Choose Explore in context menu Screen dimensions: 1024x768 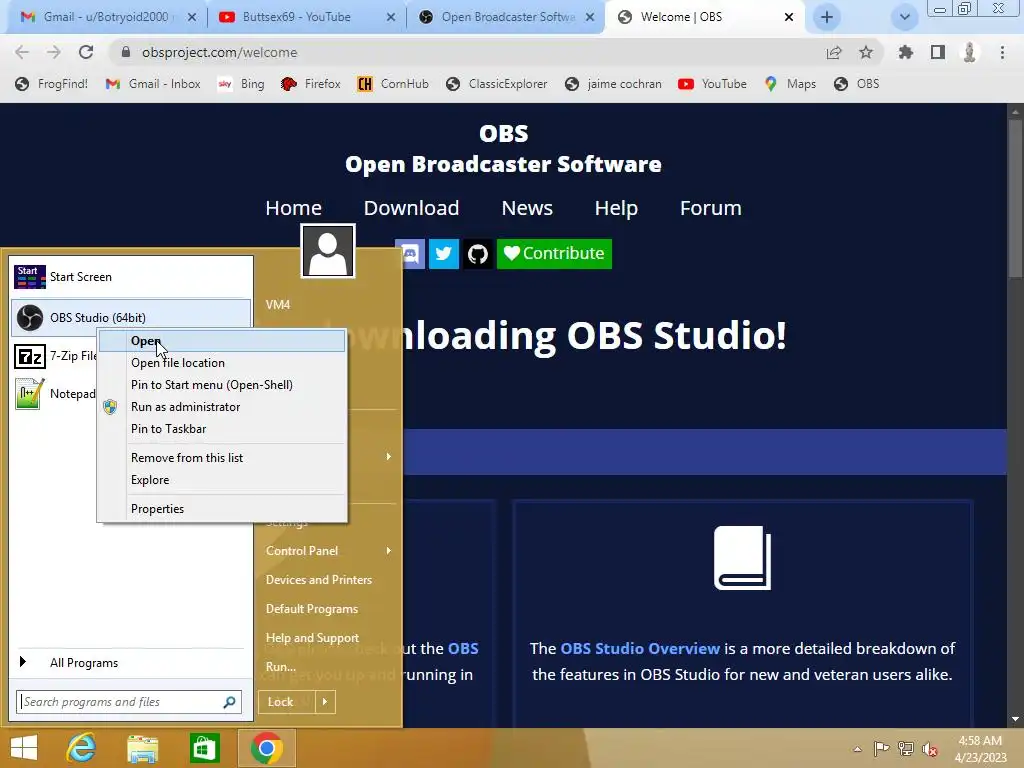click(222, 480)
